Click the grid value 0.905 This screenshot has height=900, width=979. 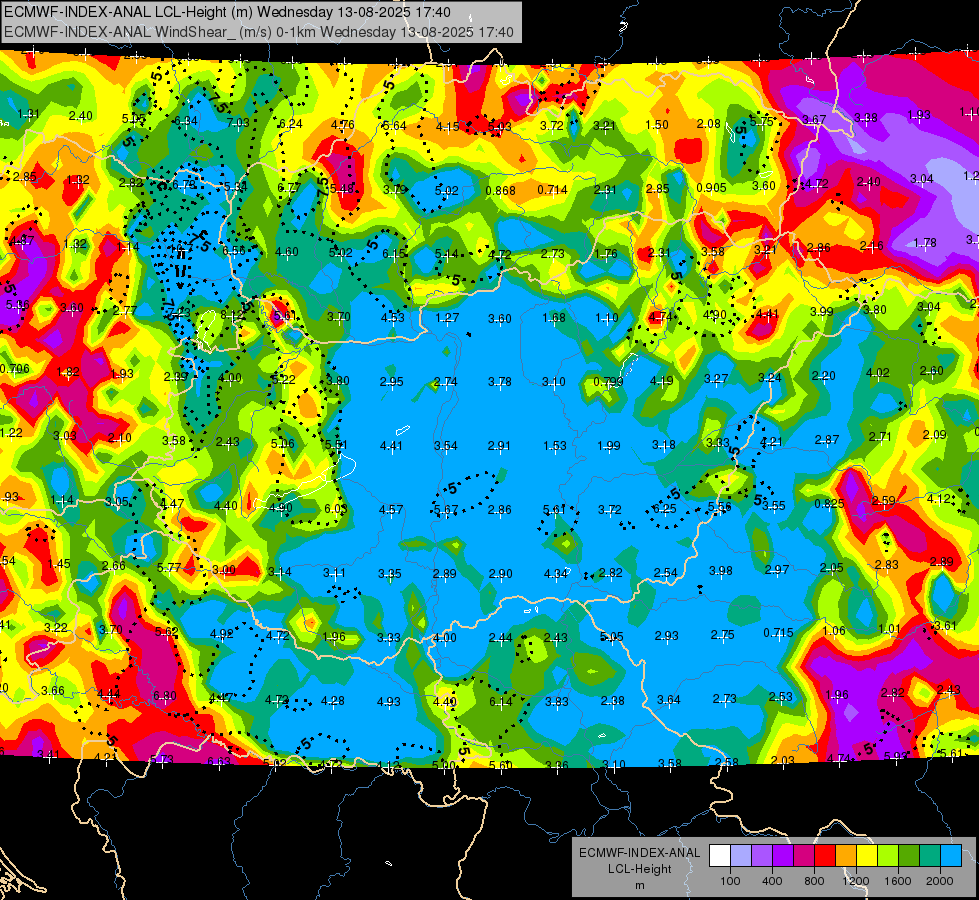click(x=711, y=187)
